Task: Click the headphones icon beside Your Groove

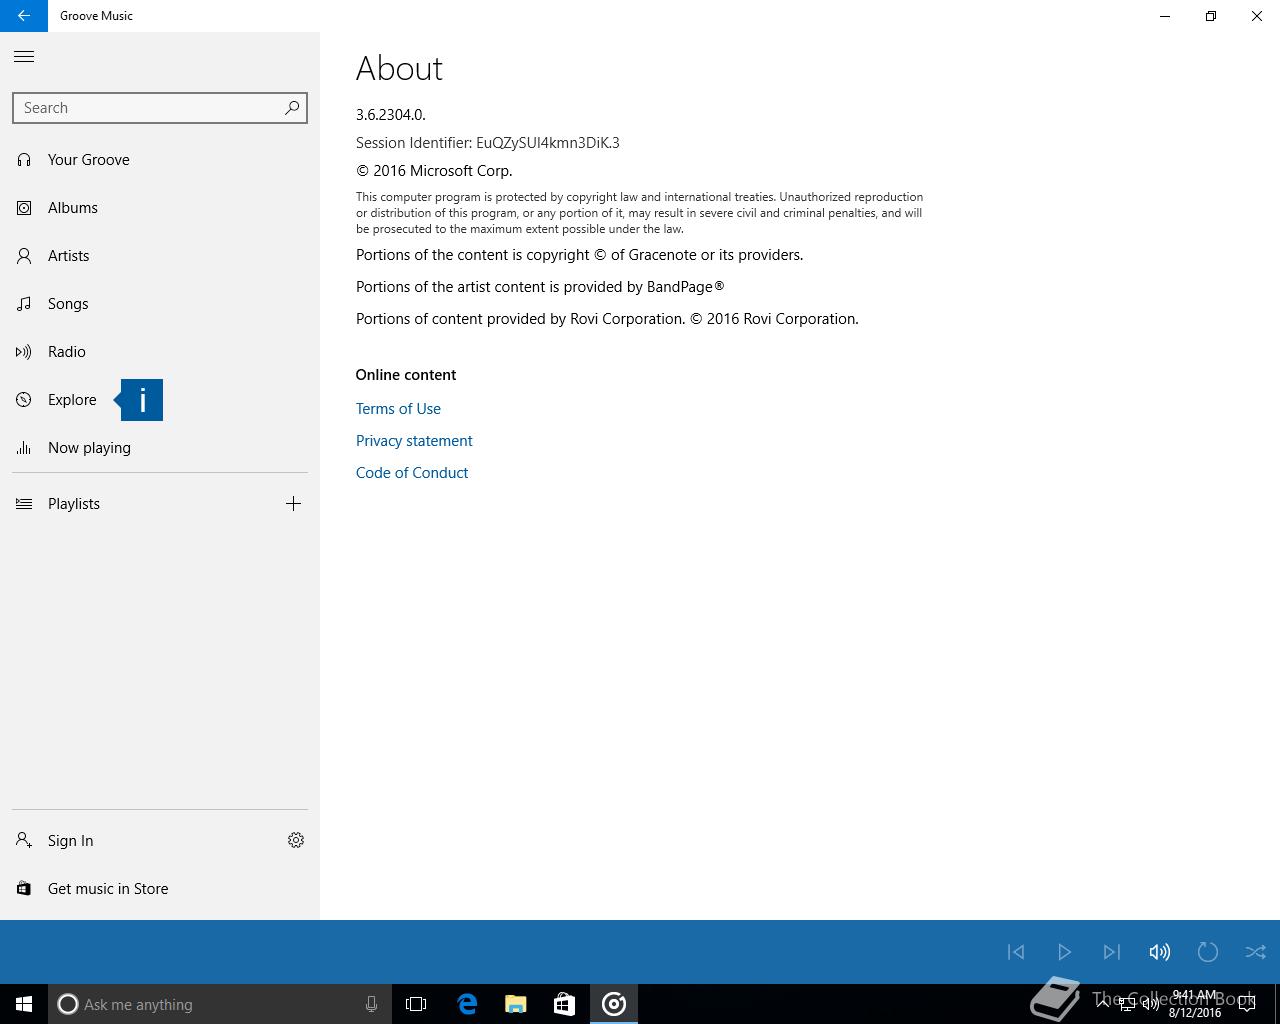Action: point(24,160)
